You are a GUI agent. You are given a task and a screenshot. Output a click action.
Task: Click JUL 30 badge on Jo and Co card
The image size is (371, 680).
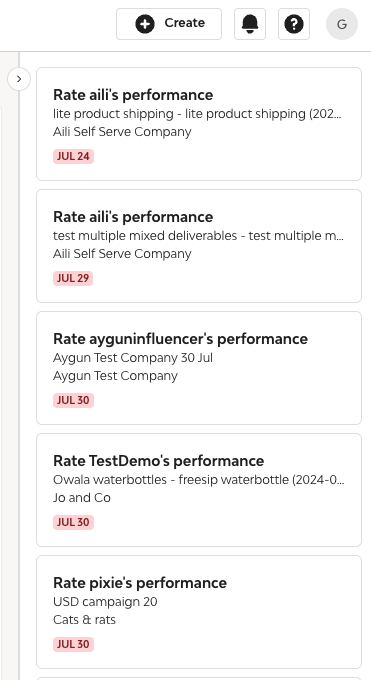(x=73, y=522)
